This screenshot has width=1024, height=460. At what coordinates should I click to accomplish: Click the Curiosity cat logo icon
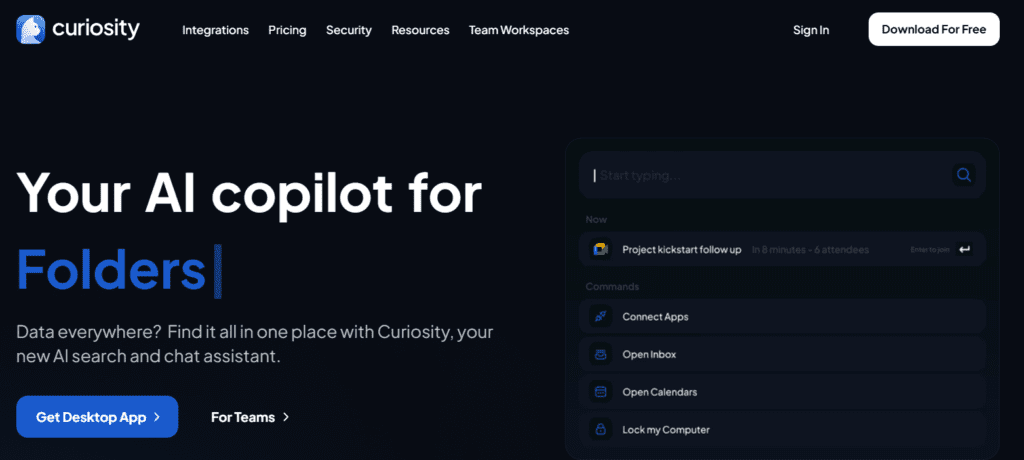tap(31, 29)
